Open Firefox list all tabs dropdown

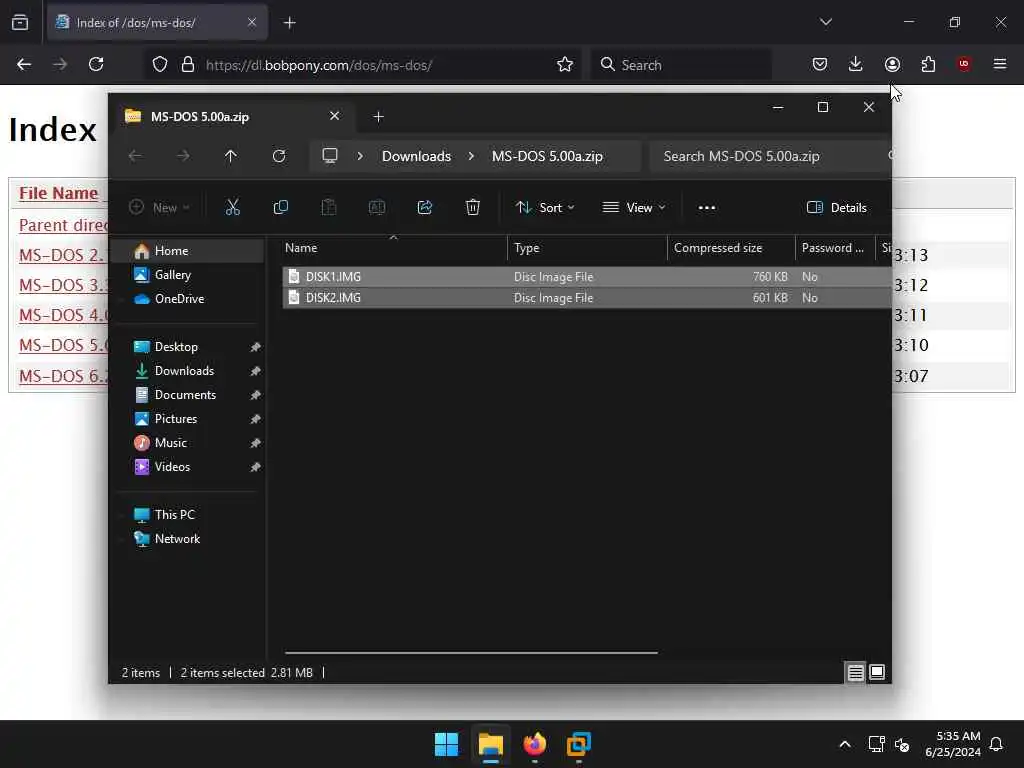tap(826, 22)
